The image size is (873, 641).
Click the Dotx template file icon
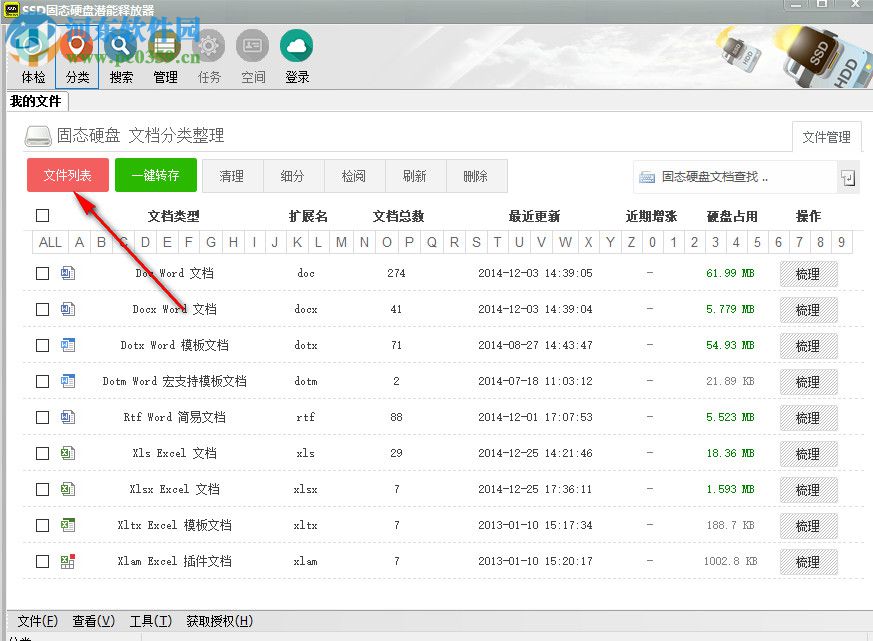tap(68, 345)
